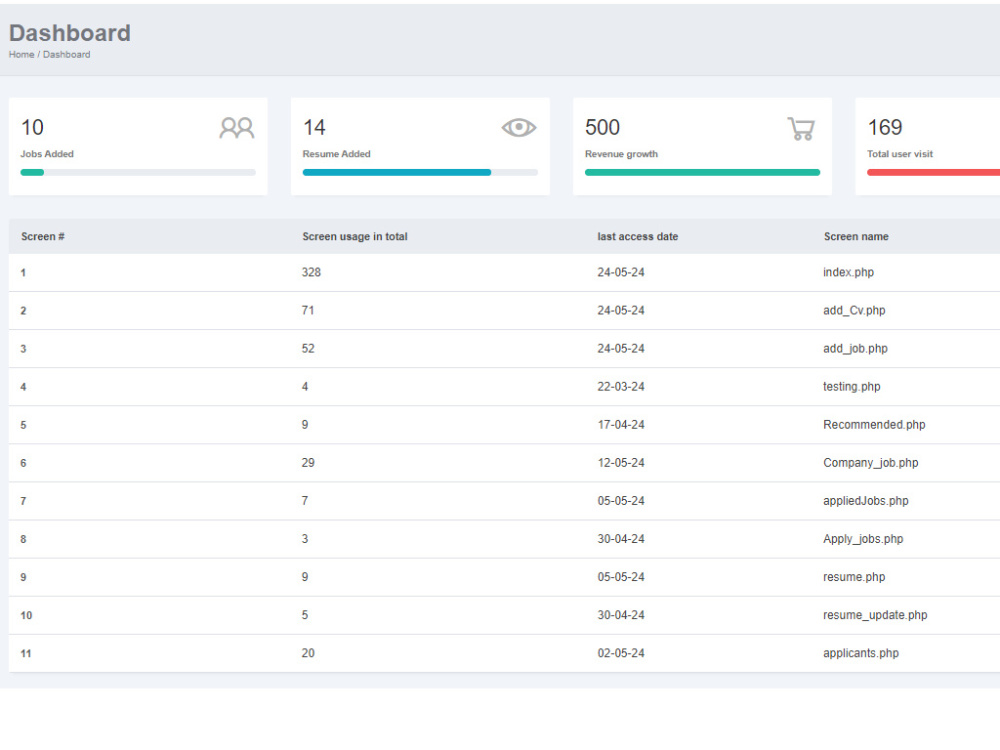Select the index.php screen name

(848, 272)
